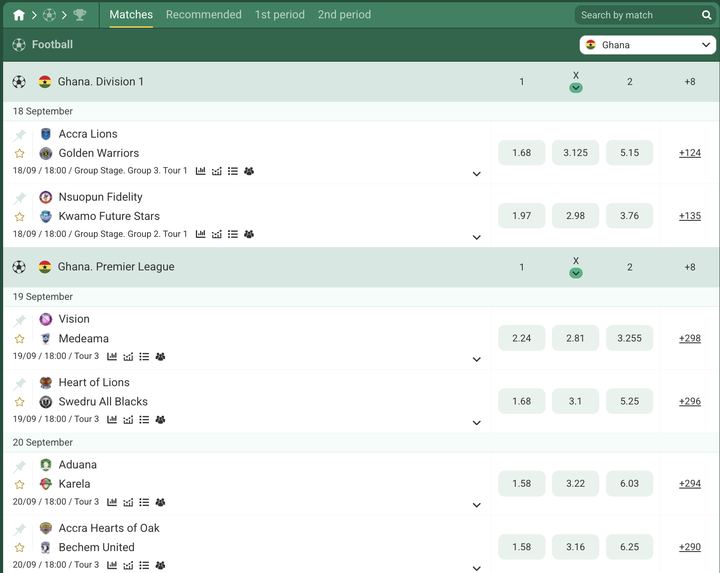Open team lineup icon for Accra Lions match
Viewport: 720px width, 573px height.
point(249,171)
